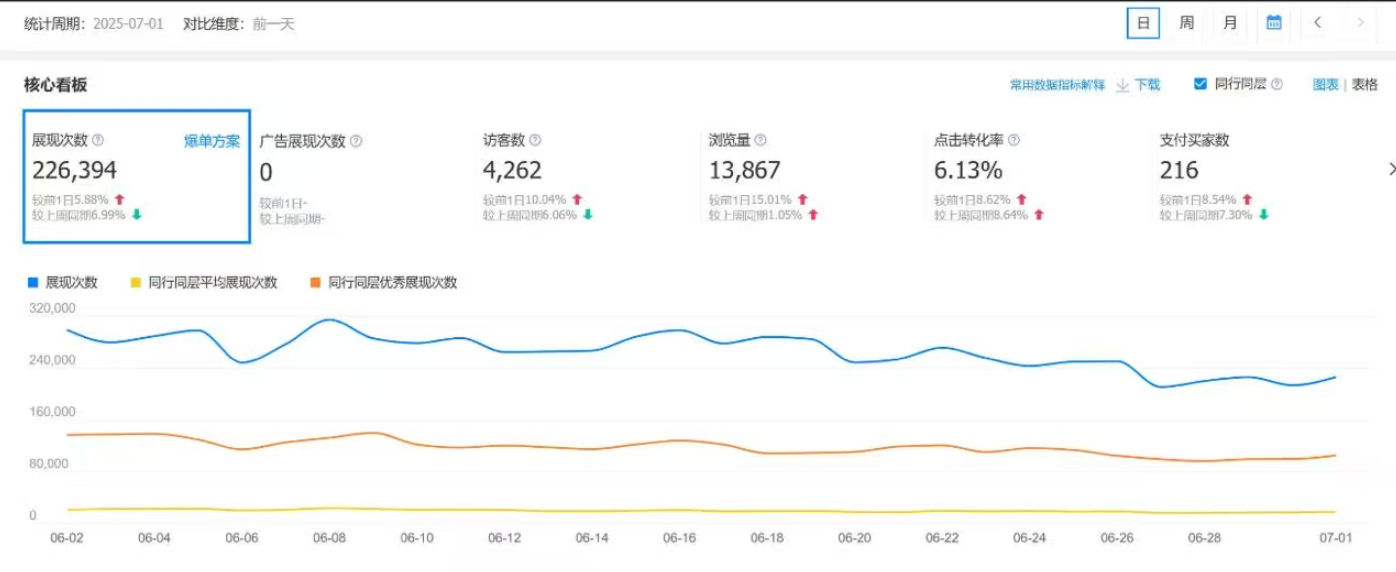
Task: Go to previous period with left chevron
Action: pos(1318,23)
